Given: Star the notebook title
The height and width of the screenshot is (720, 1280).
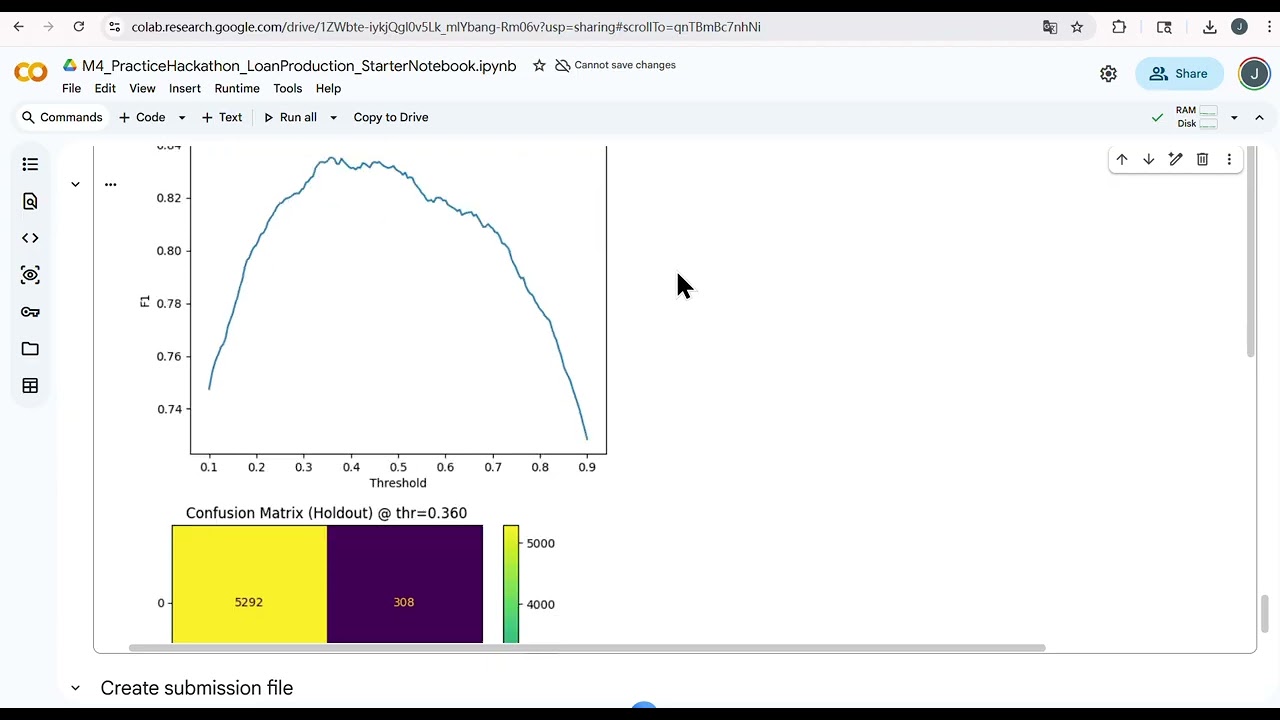Looking at the screenshot, I should [x=539, y=65].
